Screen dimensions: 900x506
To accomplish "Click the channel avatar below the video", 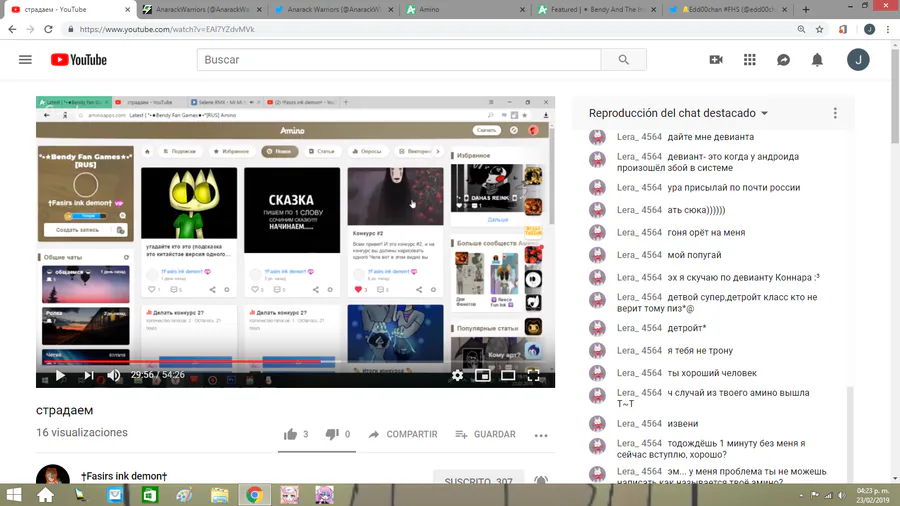I will pos(53,475).
